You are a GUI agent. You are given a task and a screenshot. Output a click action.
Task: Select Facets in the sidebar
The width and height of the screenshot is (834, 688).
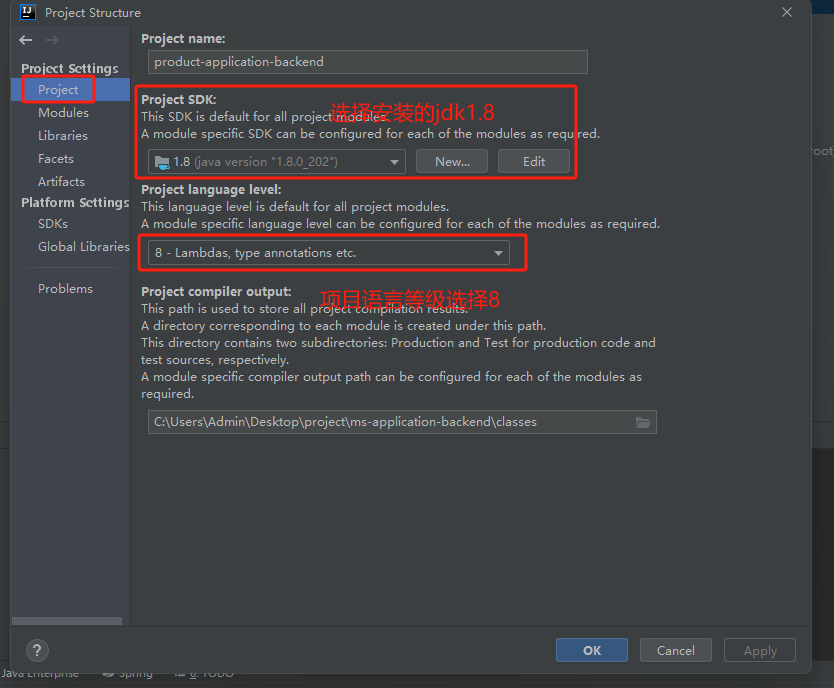(56, 159)
